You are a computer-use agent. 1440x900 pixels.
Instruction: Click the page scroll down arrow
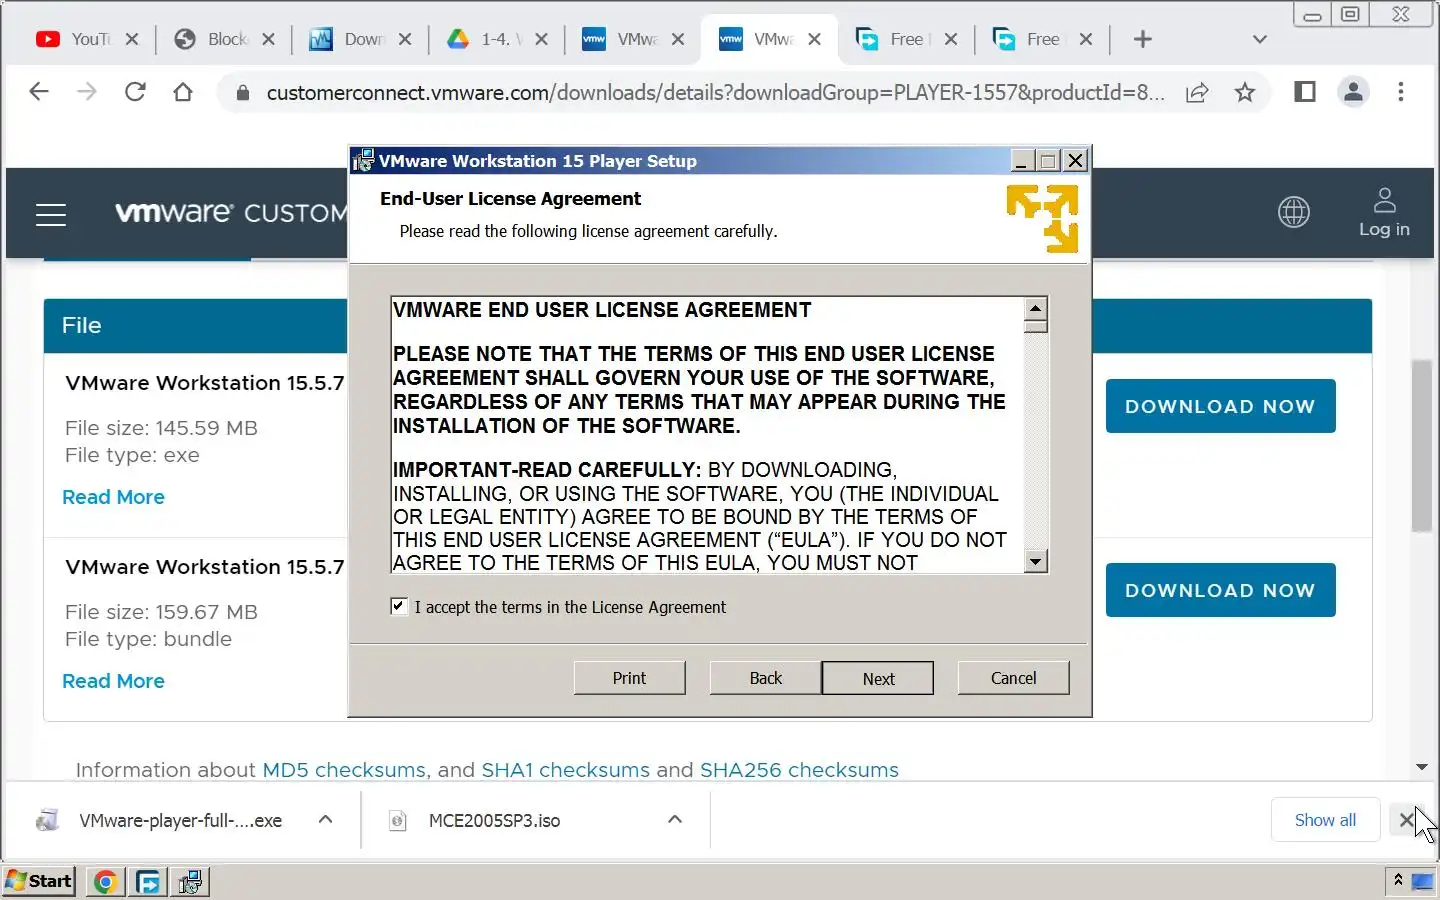(1422, 767)
